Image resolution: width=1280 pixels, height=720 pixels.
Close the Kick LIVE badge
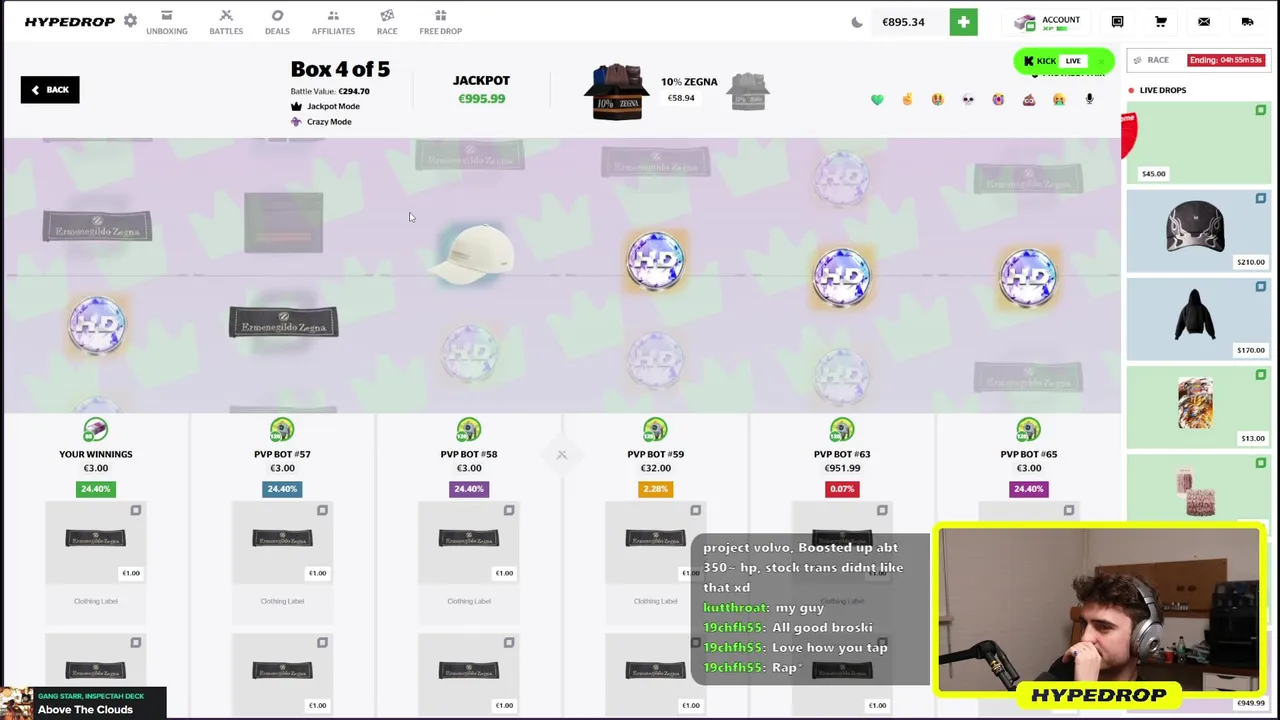1102,61
